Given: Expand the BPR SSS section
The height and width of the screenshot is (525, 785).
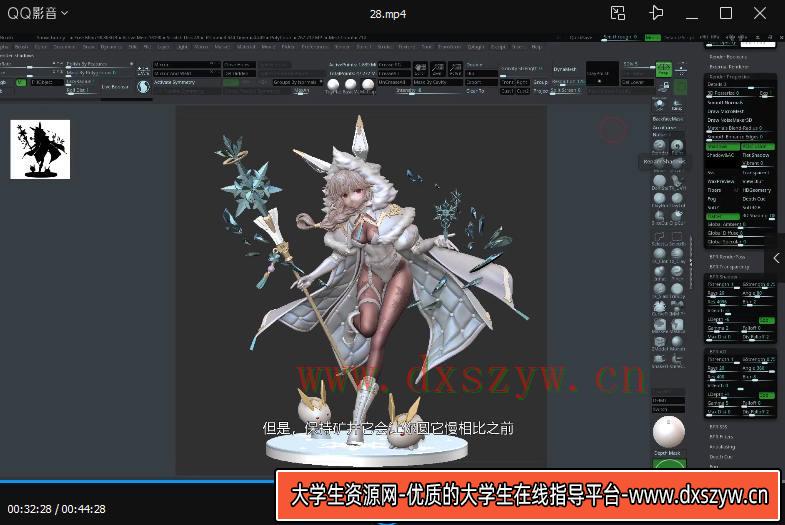Looking at the screenshot, I should click(718, 427).
